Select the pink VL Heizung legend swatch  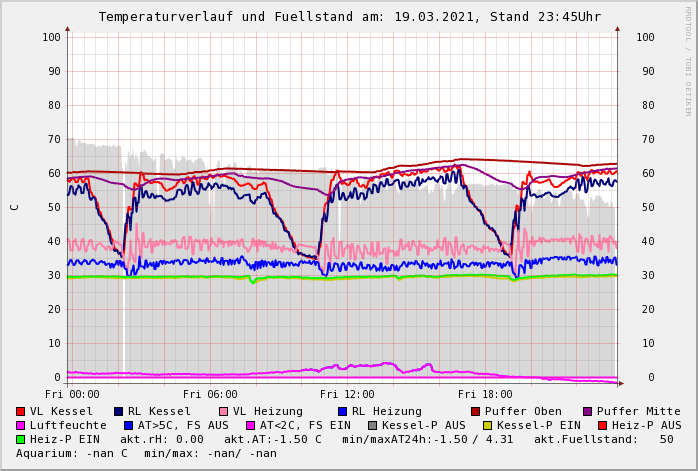click(x=224, y=412)
